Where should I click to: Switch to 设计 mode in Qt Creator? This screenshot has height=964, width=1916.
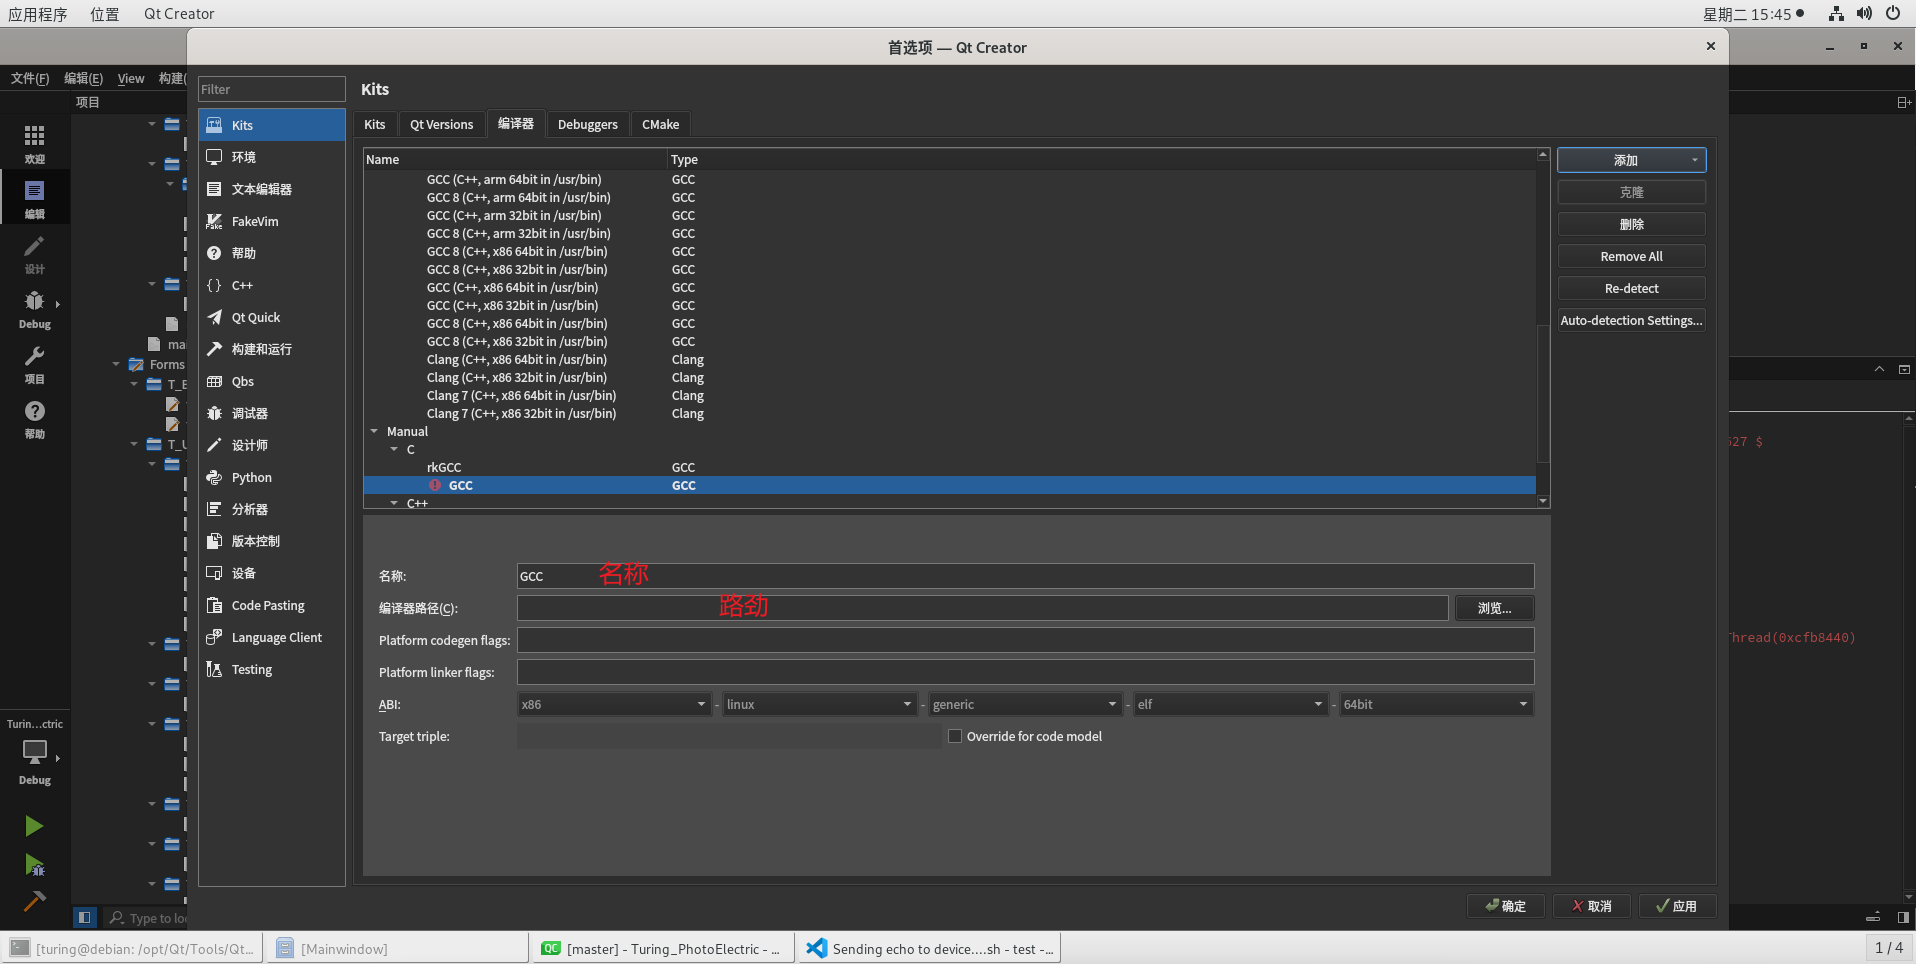(34, 253)
